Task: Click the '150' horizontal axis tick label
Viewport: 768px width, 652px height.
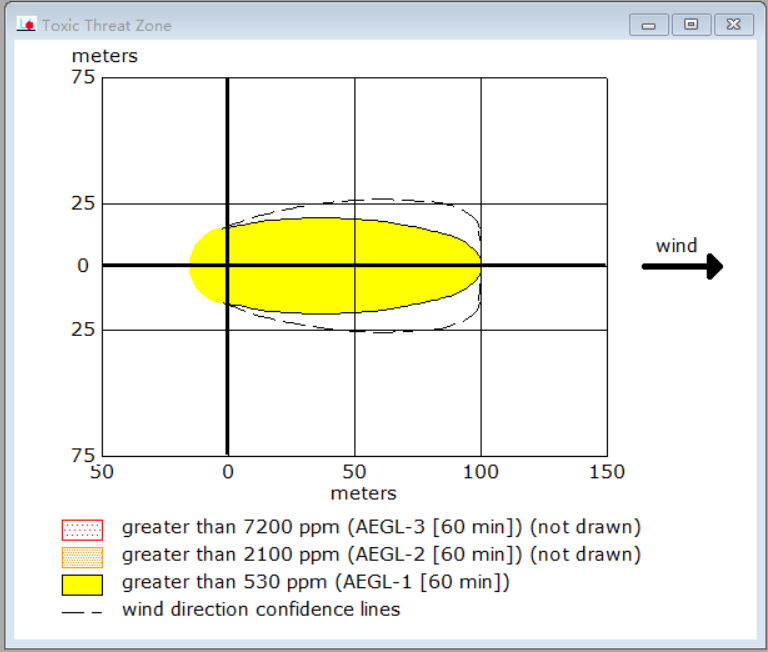Action: [607, 472]
